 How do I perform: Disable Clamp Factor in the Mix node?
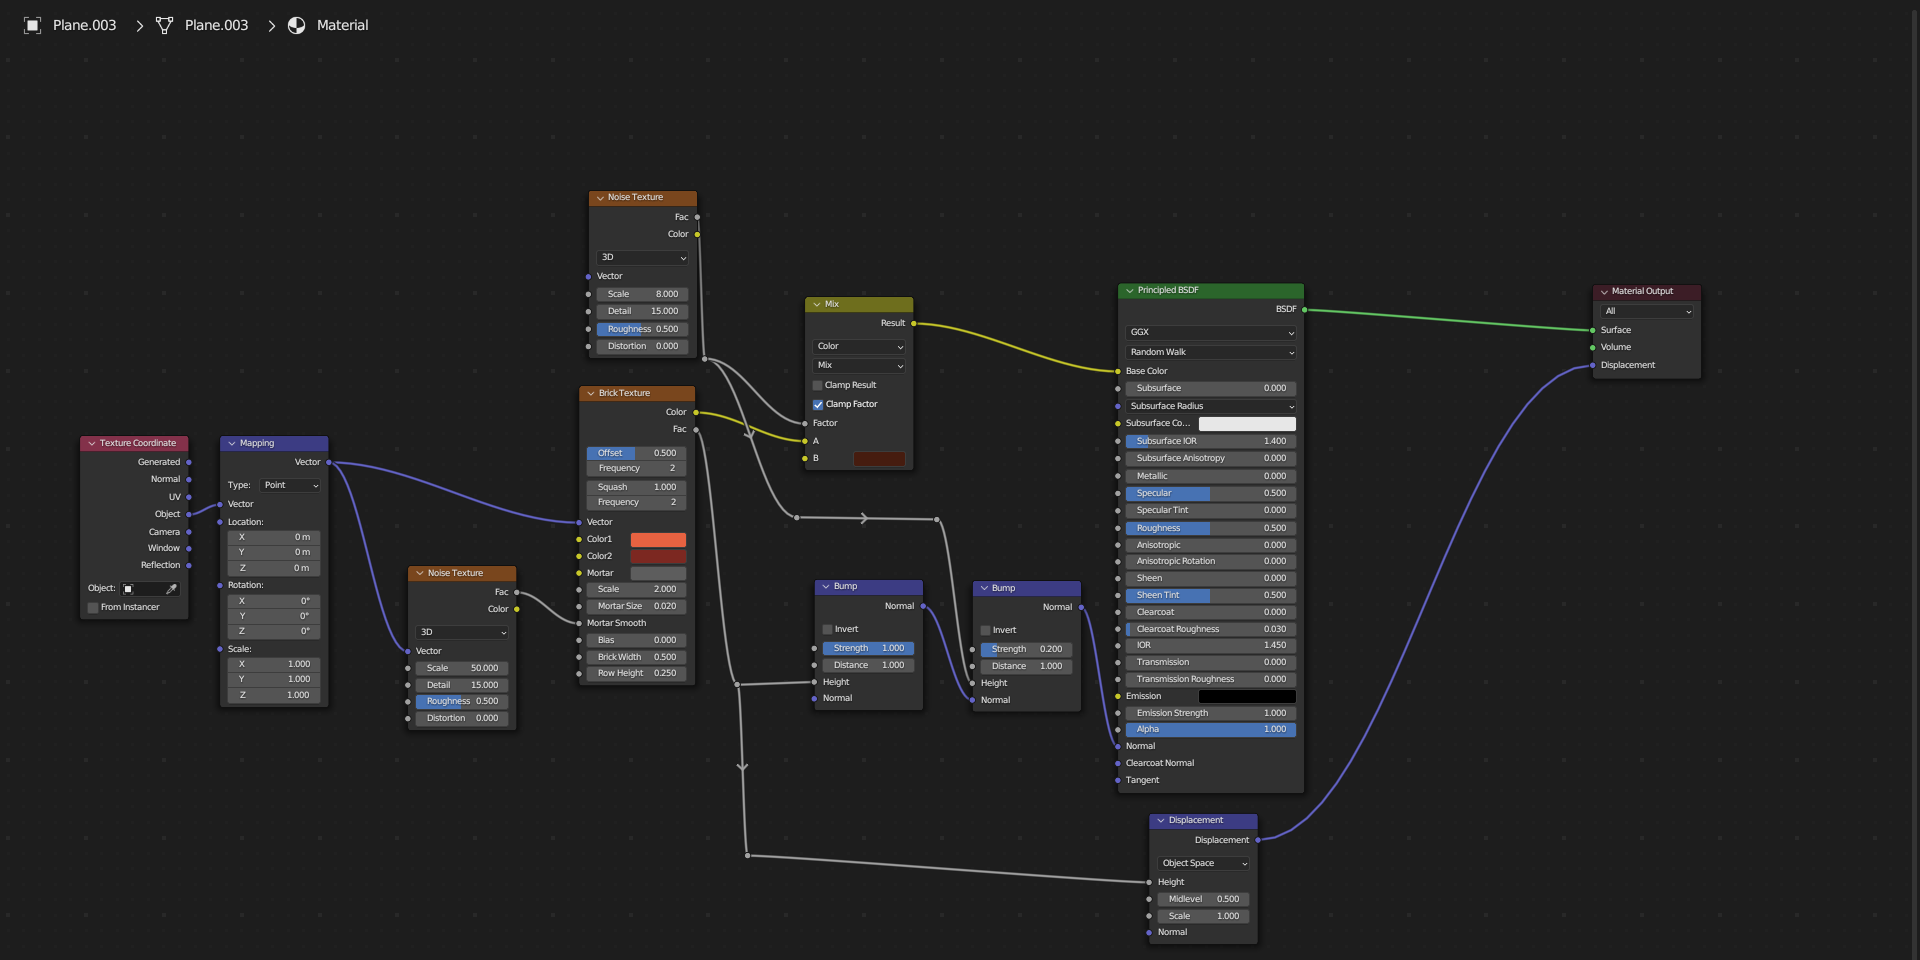coord(818,404)
